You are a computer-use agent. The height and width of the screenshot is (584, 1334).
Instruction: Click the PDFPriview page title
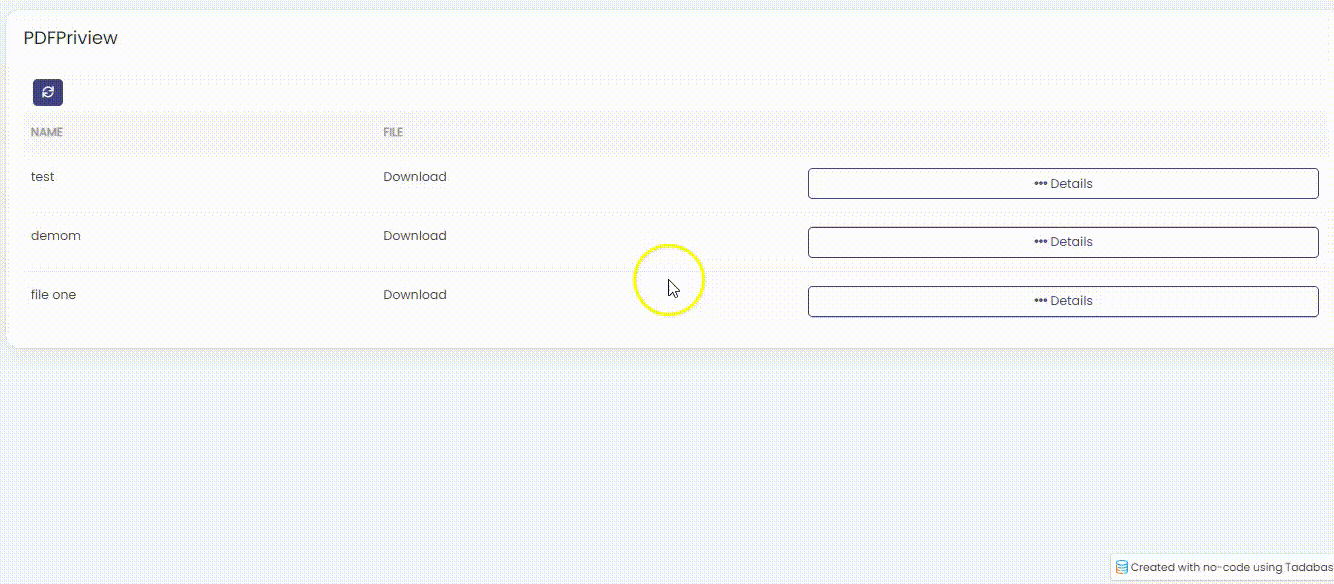click(71, 38)
